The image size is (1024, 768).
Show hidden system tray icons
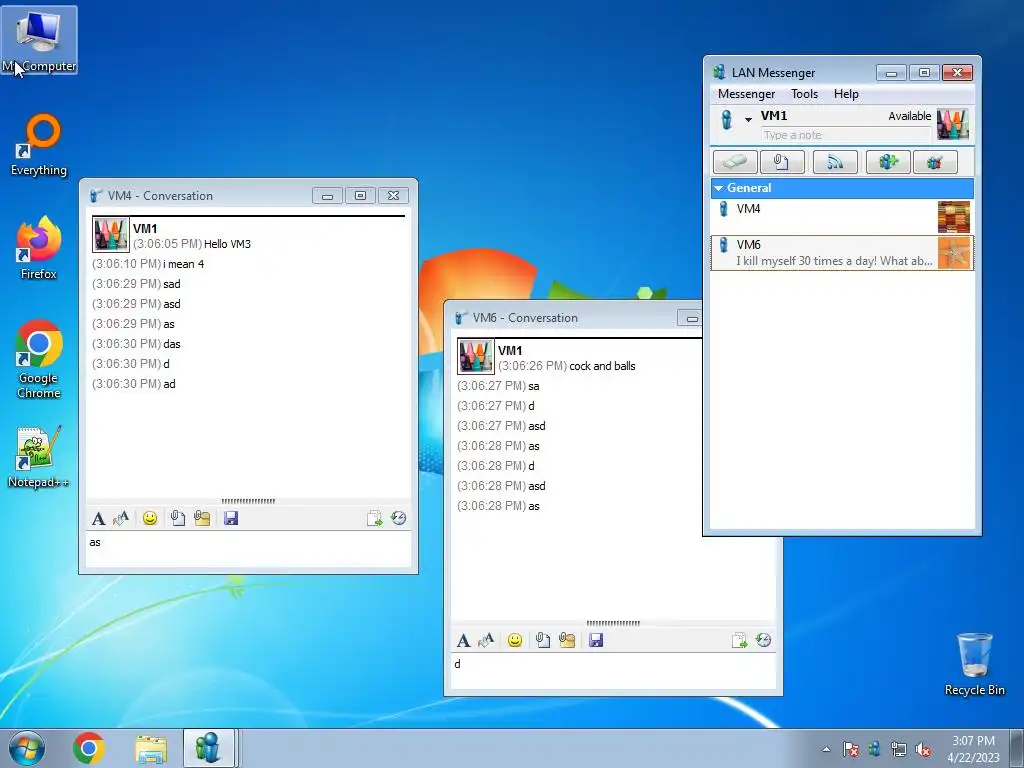pos(826,750)
